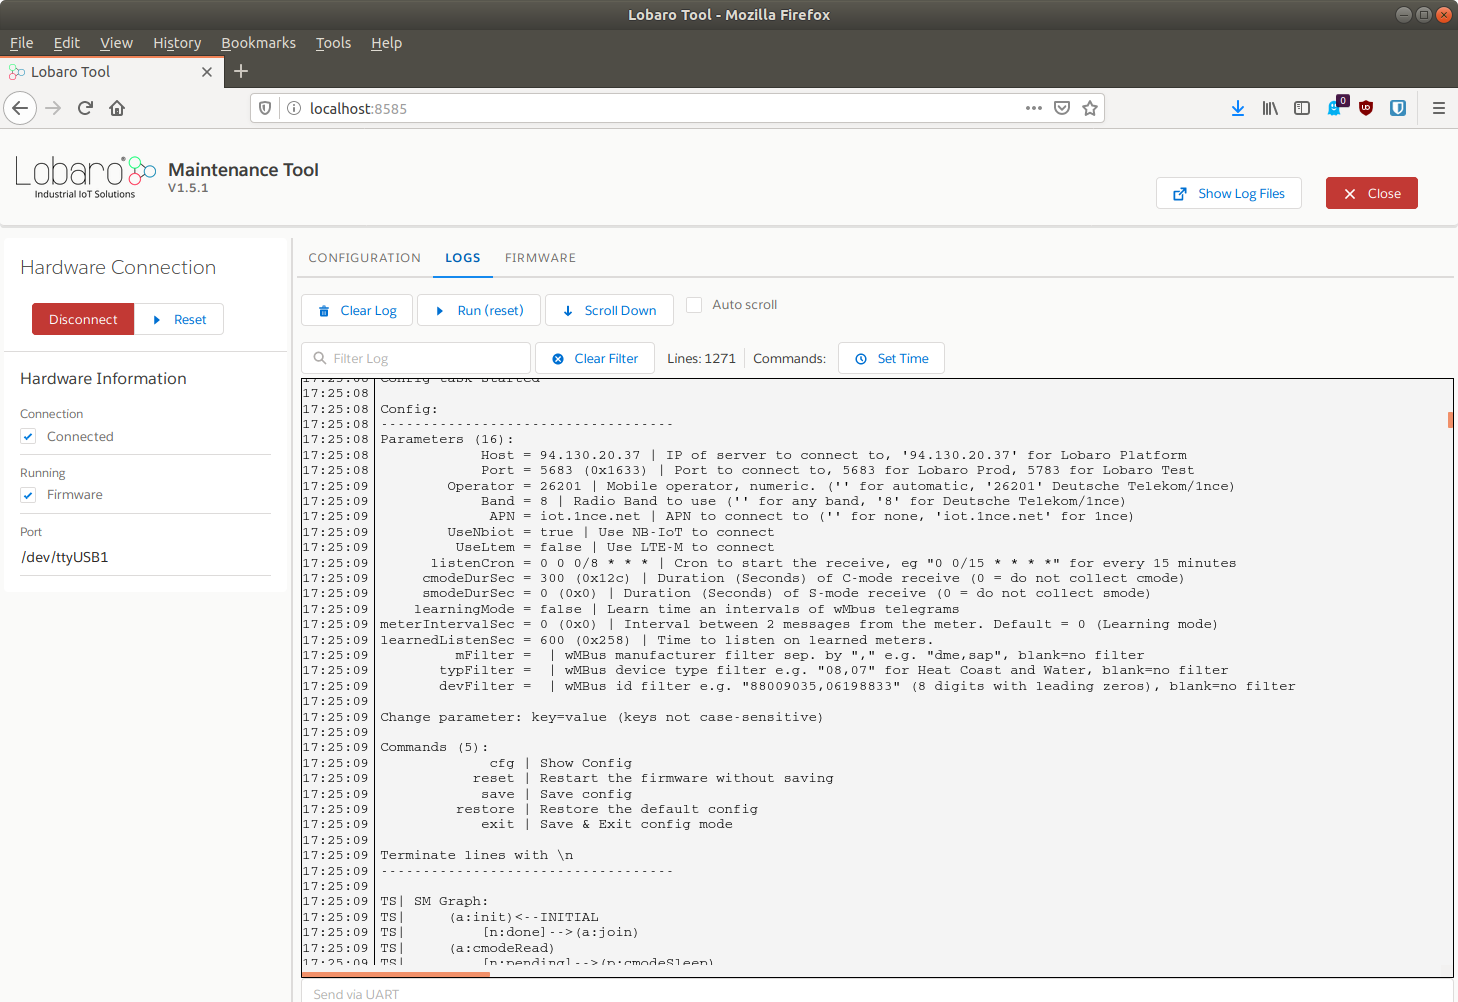This screenshot has width=1458, height=1002.
Task: Open the Firefox hamburger menu
Action: click(x=1439, y=108)
